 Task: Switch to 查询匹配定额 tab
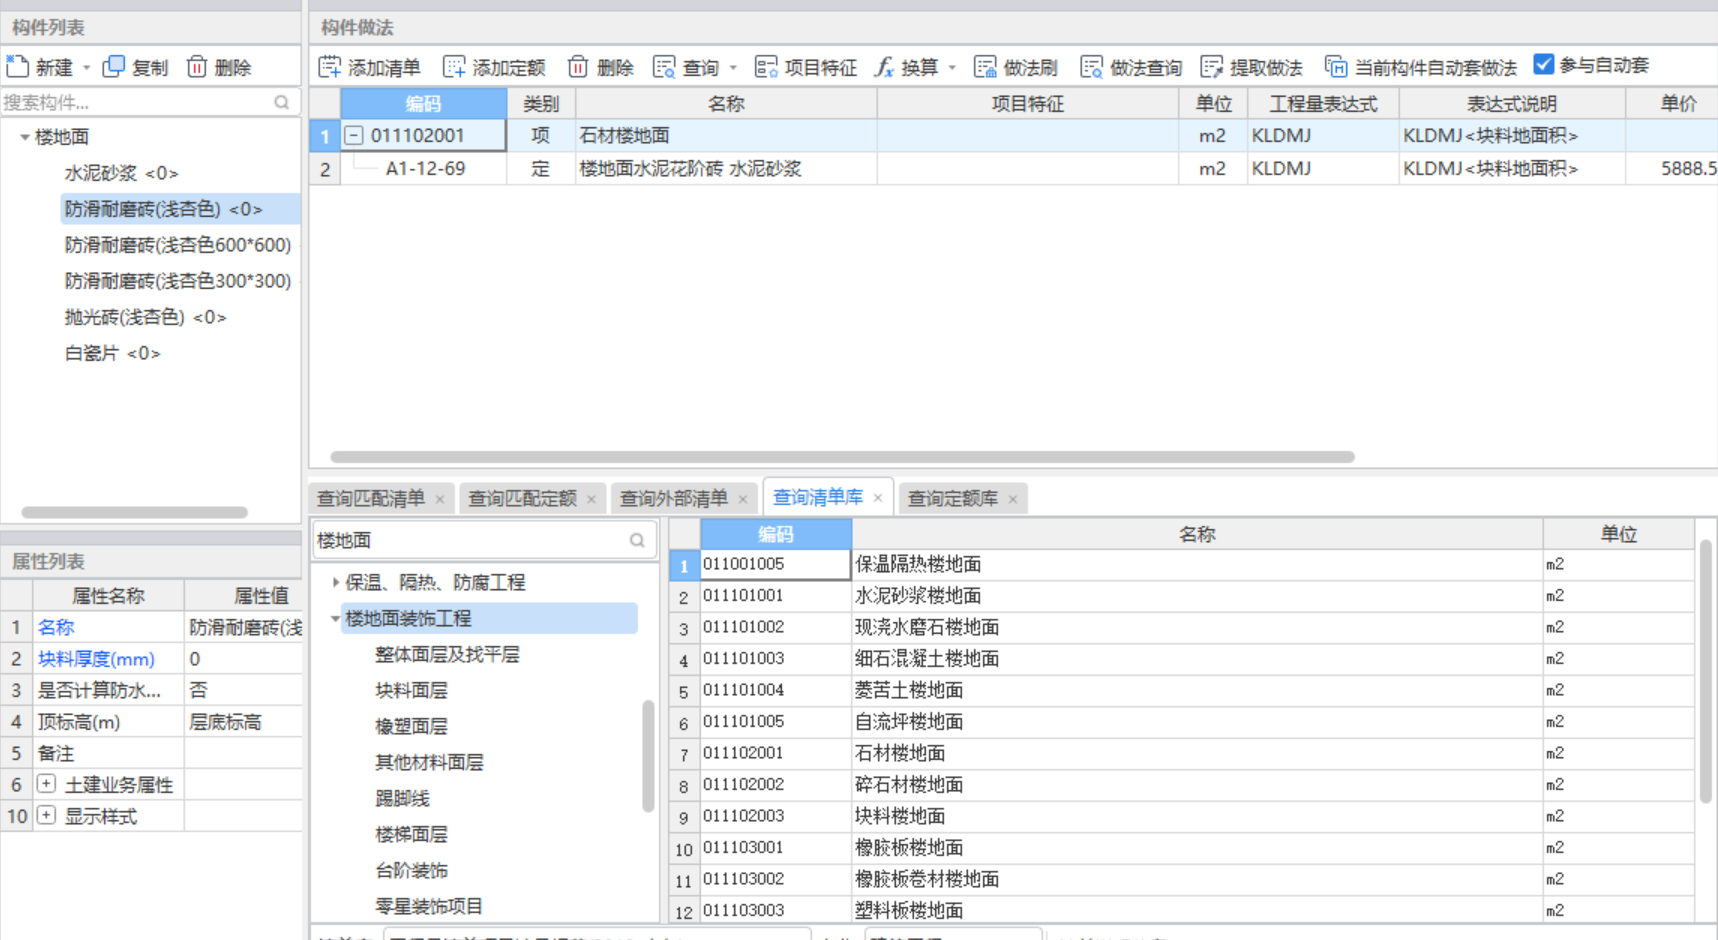522,498
